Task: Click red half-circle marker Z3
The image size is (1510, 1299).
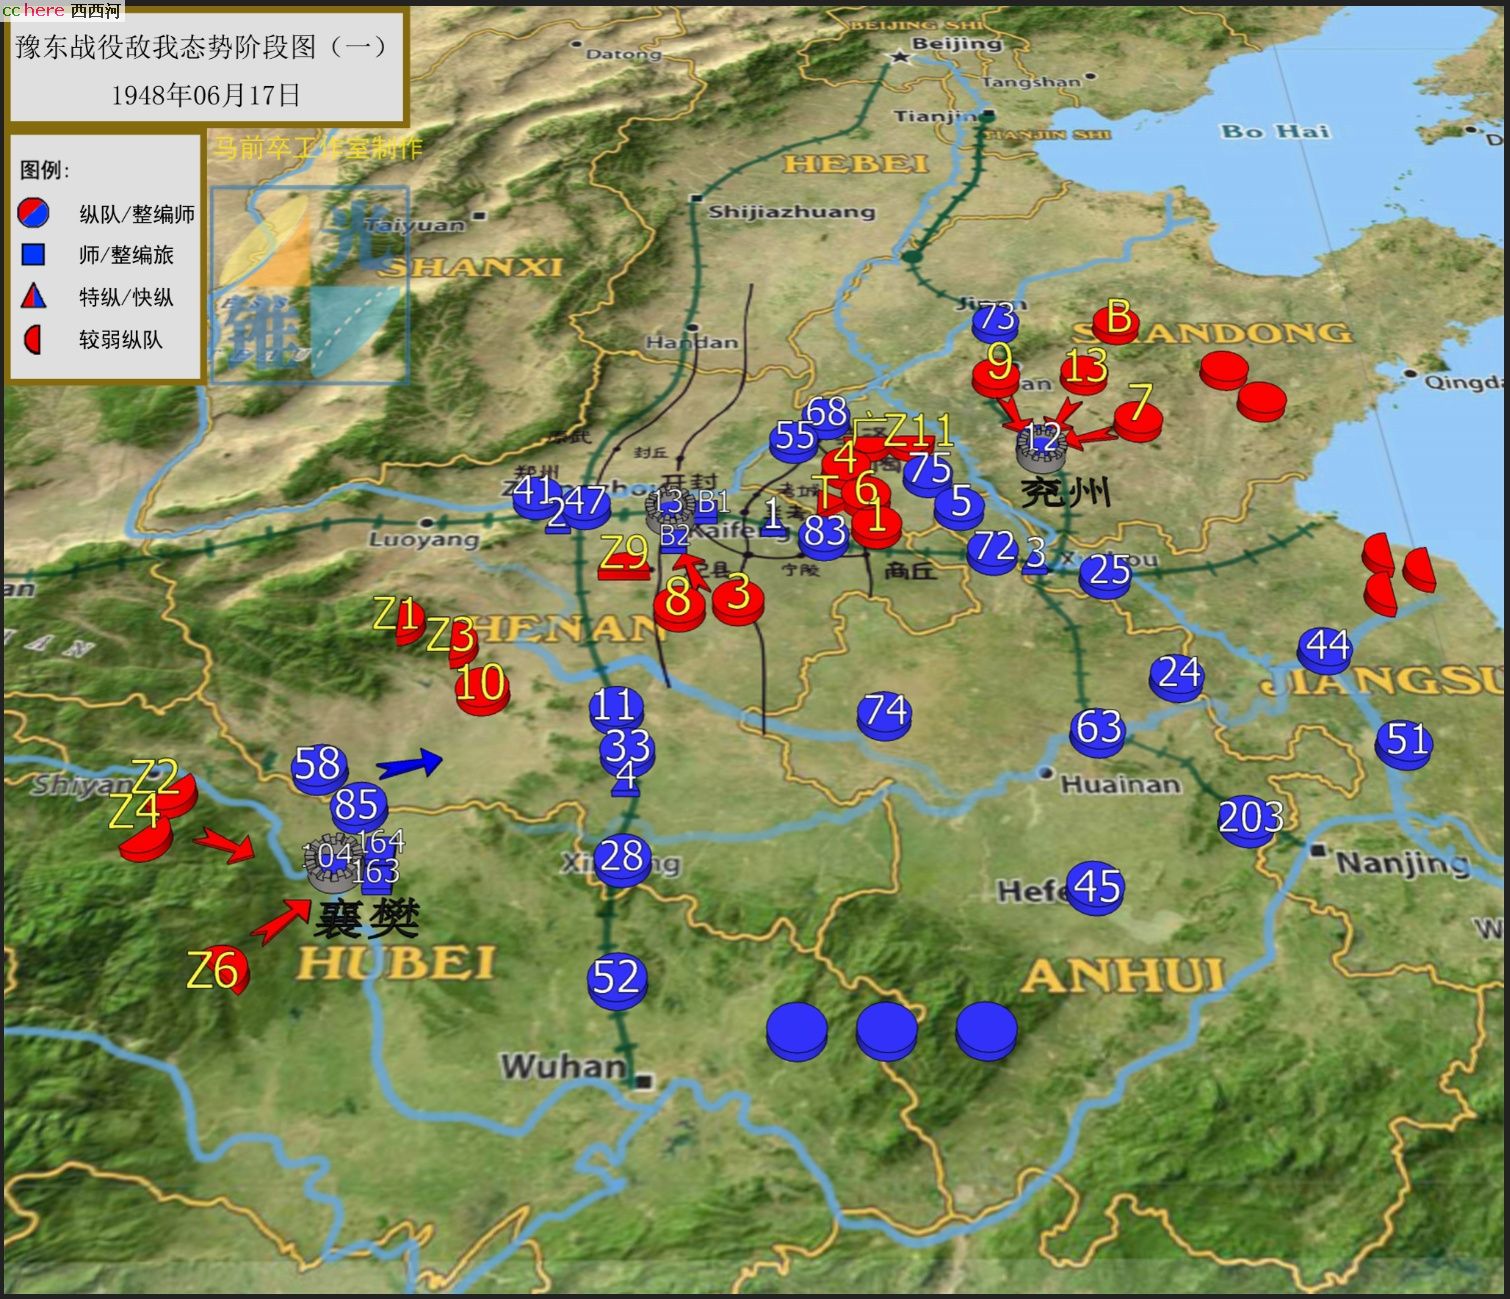Action: click(453, 638)
